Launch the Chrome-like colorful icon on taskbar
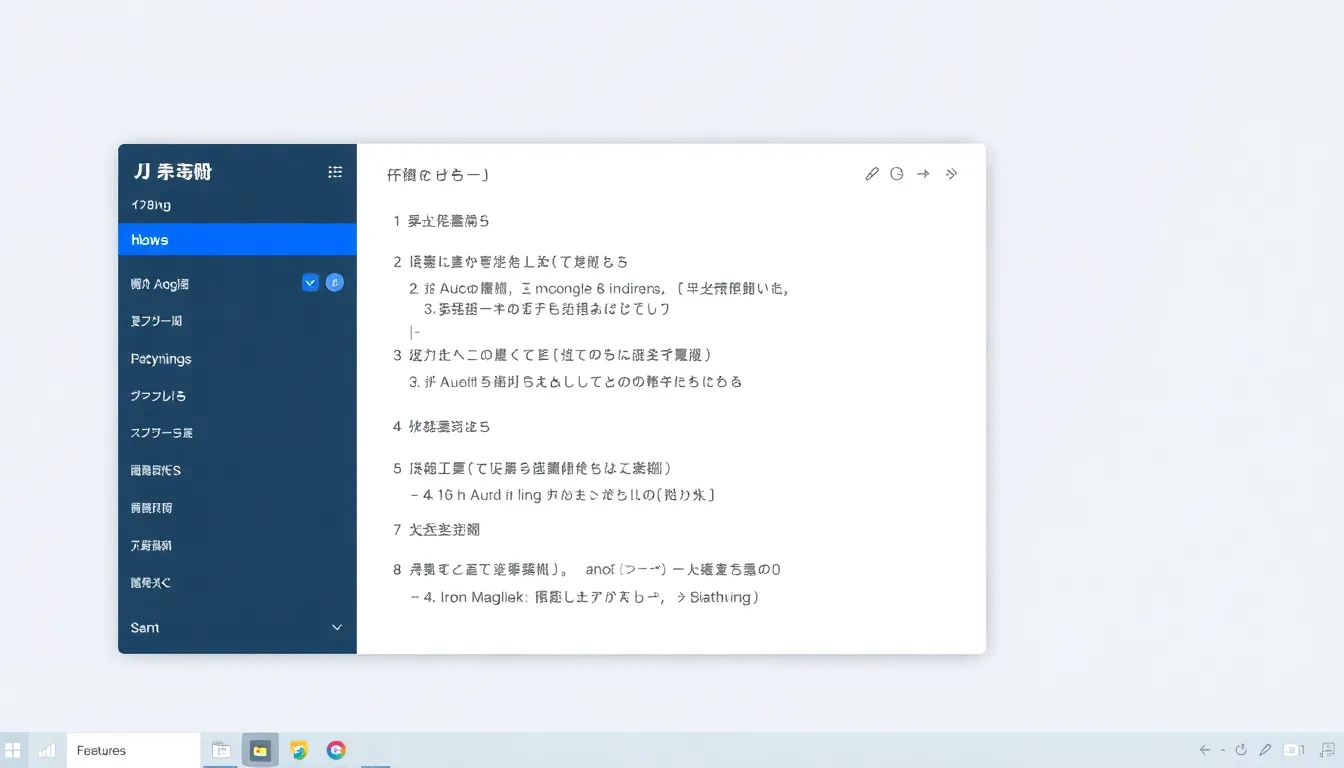The width and height of the screenshot is (1344, 768). click(336, 750)
